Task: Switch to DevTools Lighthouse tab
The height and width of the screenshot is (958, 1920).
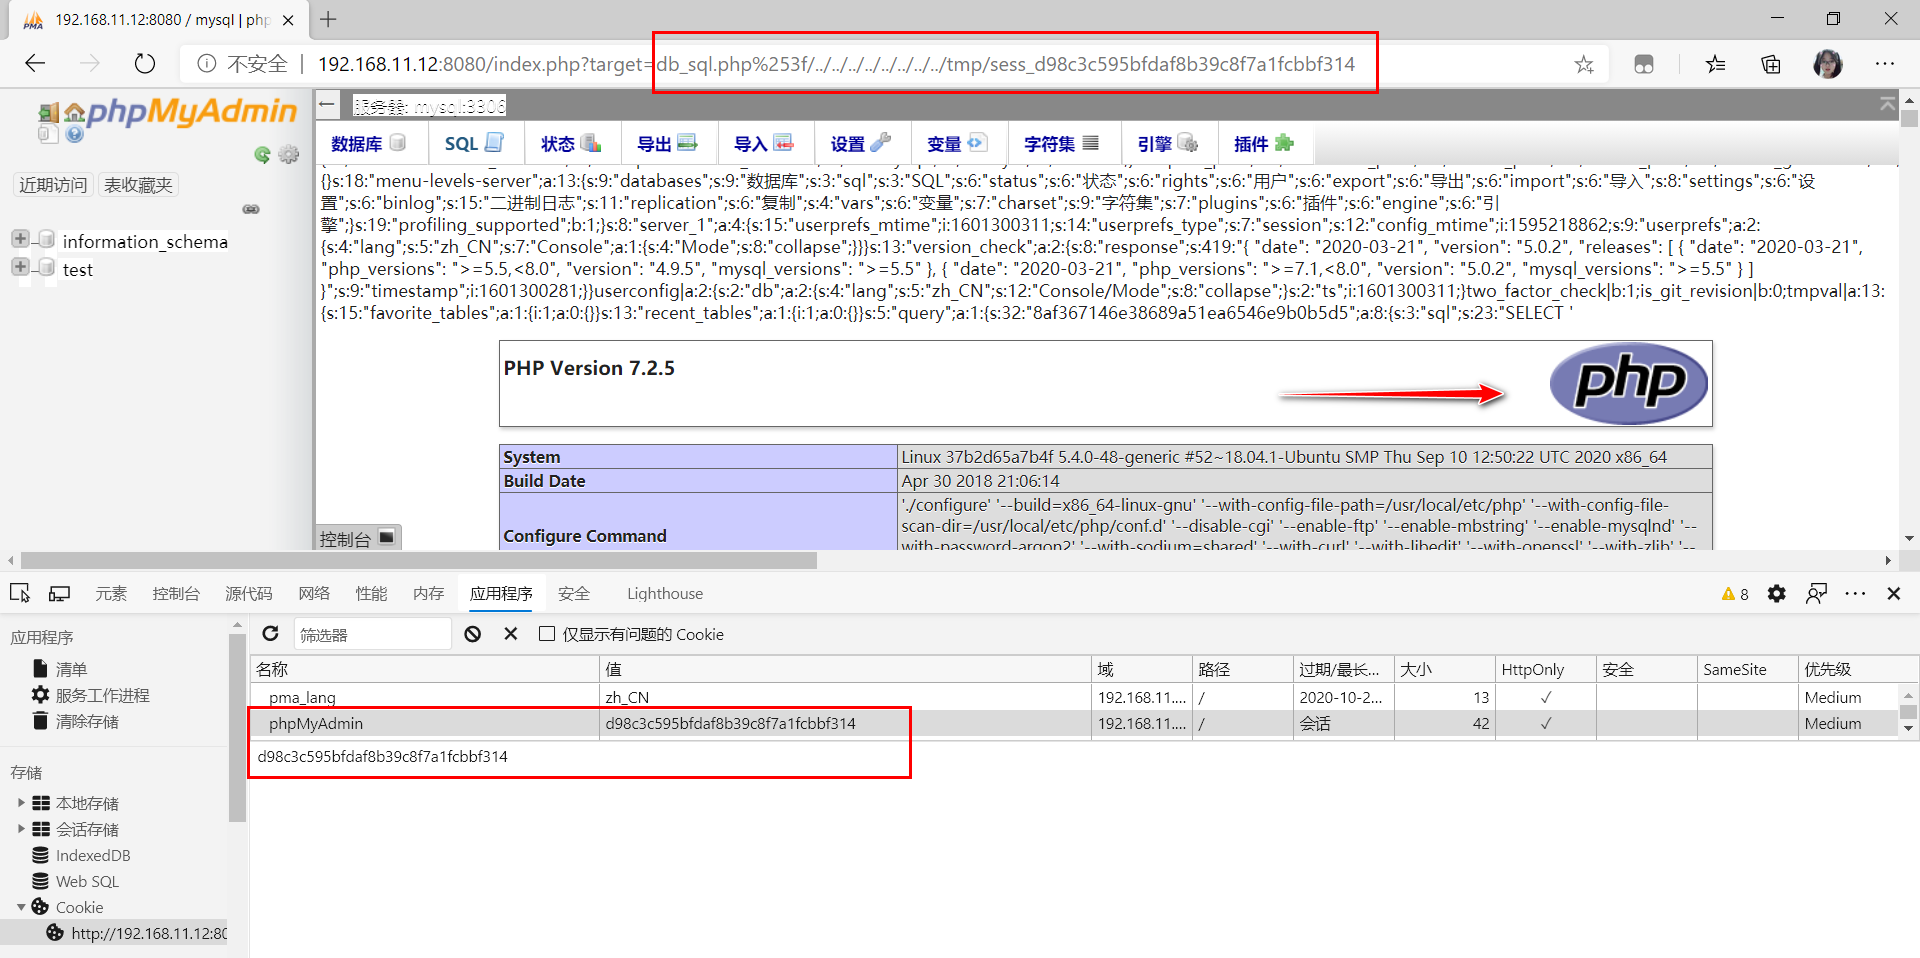Action: pos(665,594)
